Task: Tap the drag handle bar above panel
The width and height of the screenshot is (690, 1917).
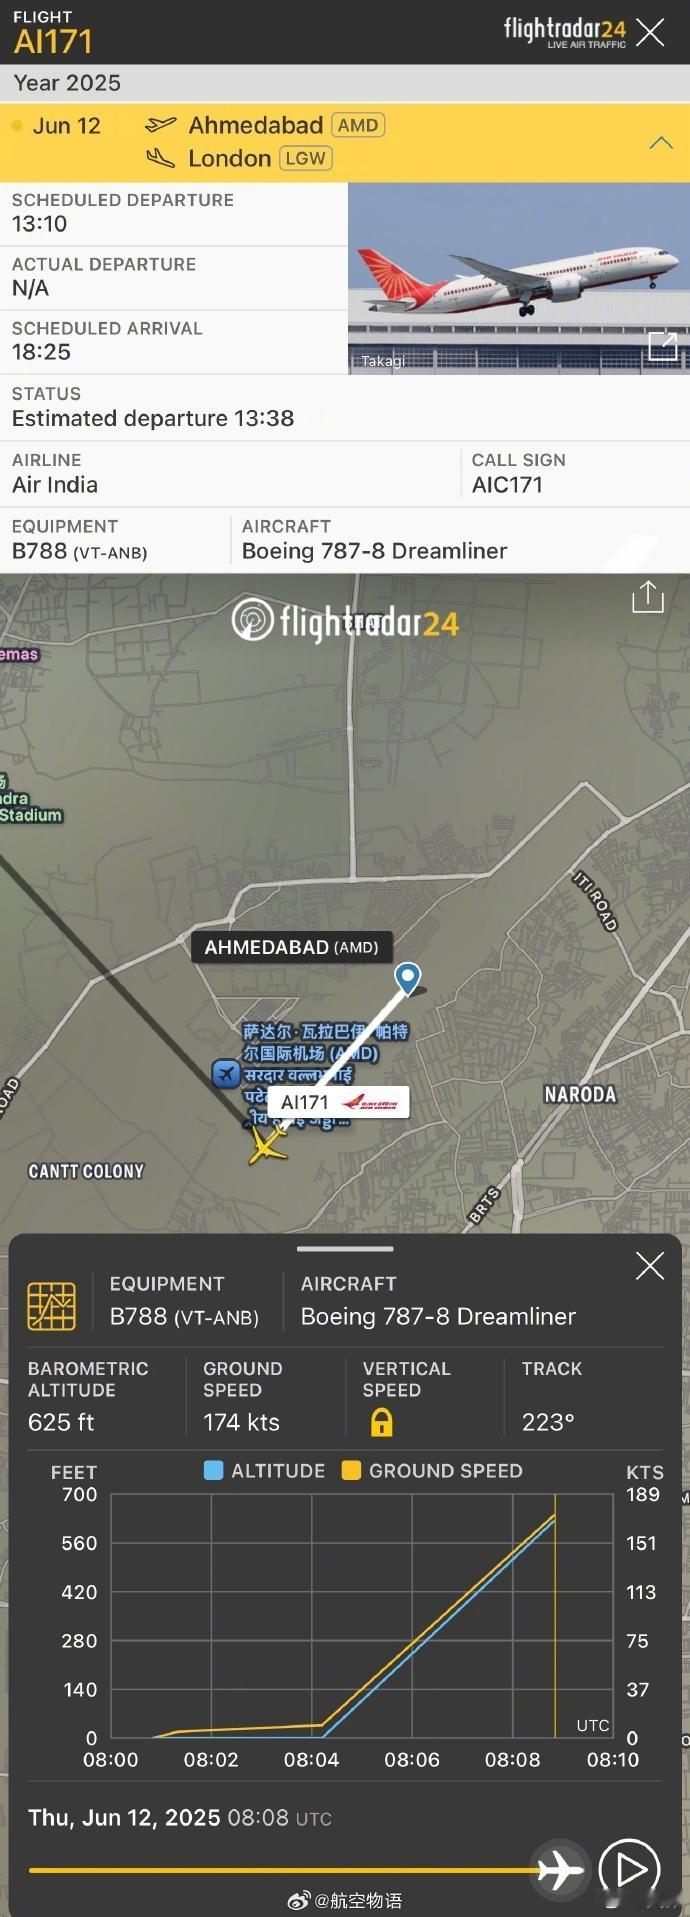Action: [345, 1249]
